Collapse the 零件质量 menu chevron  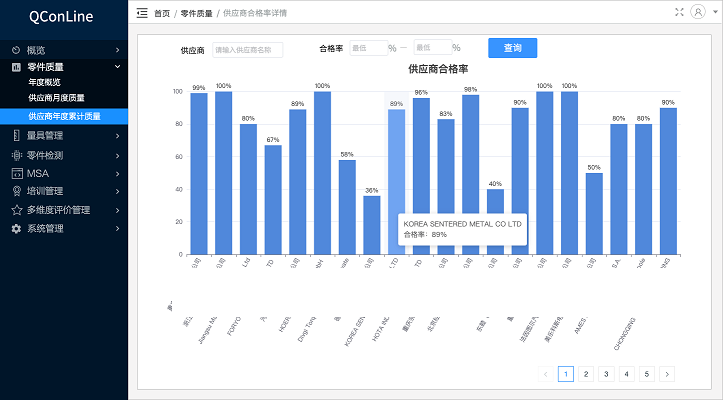pyautogui.click(x=117, y=67)
